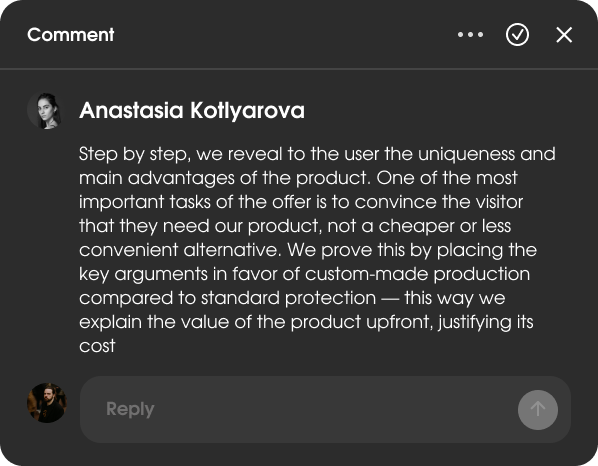Image resolution: width=598 pixels, height=466 pixels.
Task: Click the phrase "main advantages" in the comment
Action: click(x=157, y=178)
